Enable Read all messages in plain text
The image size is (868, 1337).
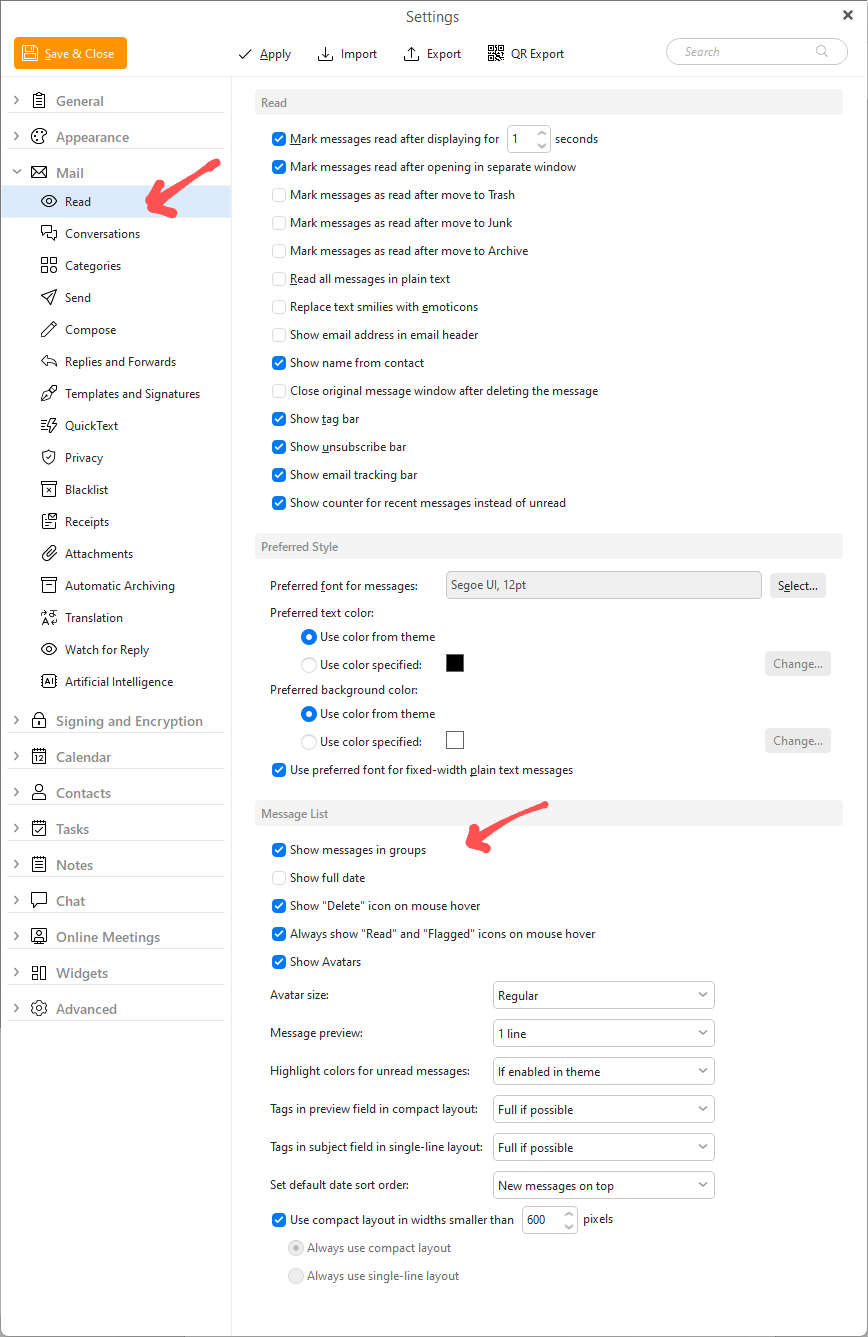[x=279, y=279]
